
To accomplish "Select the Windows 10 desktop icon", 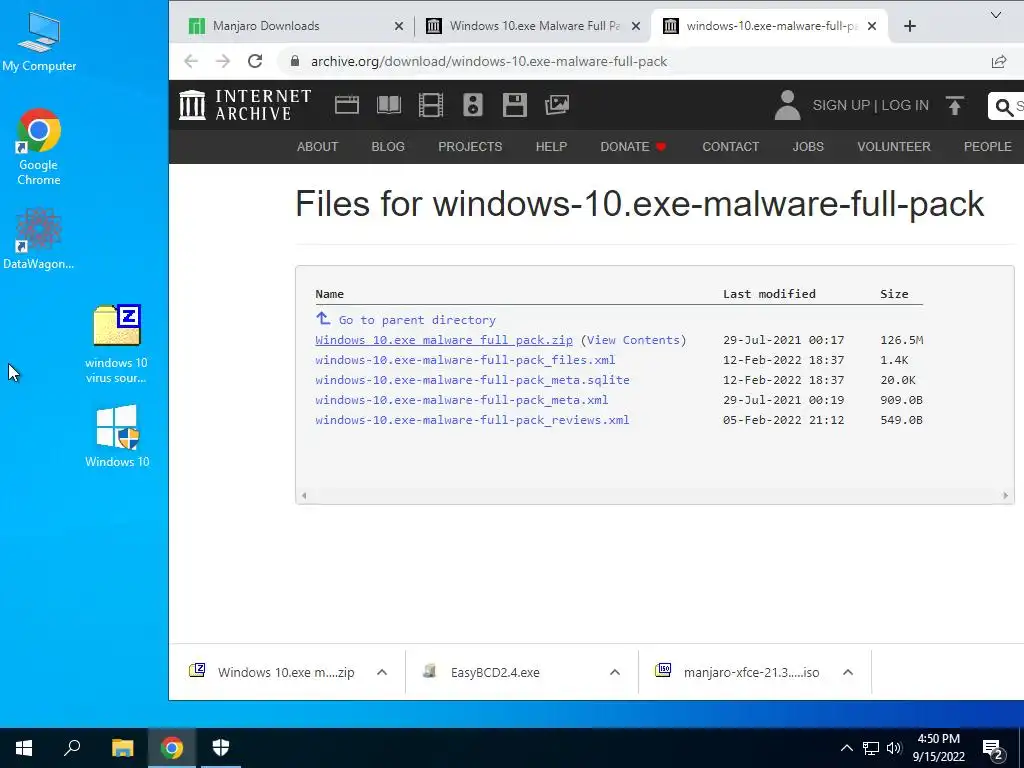I will click(x=117, y=436).
